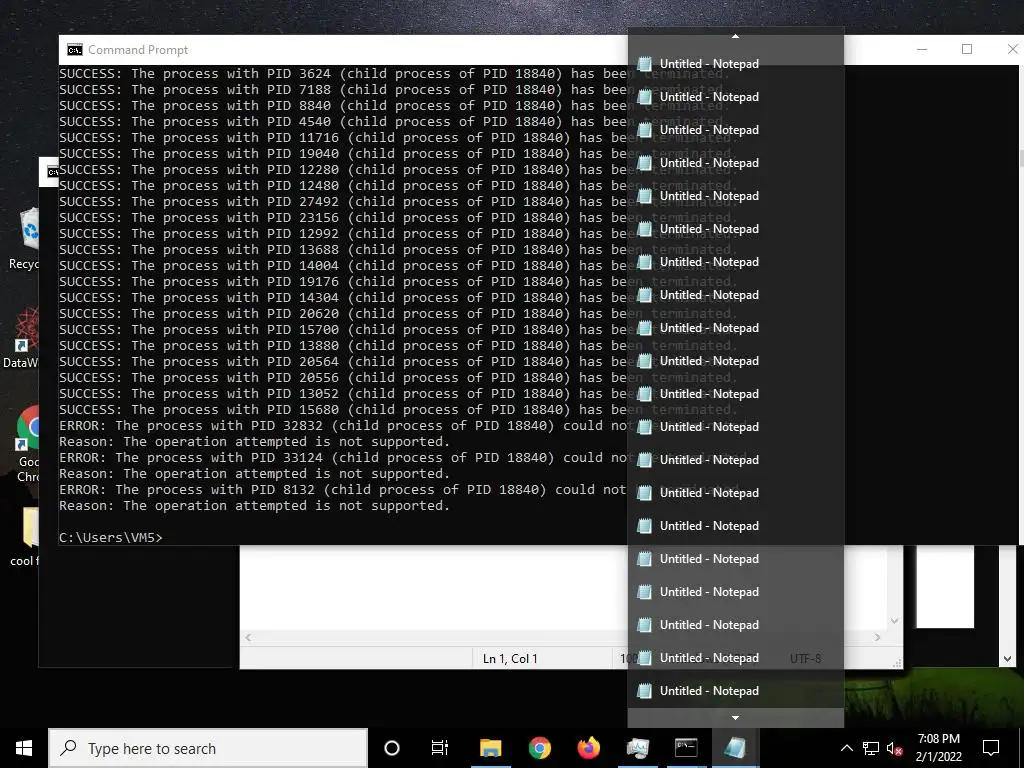This screenshot has height=768, width=1024.
Task: Switch to Command Prompt taskbar icon
Action: [686, 748]
